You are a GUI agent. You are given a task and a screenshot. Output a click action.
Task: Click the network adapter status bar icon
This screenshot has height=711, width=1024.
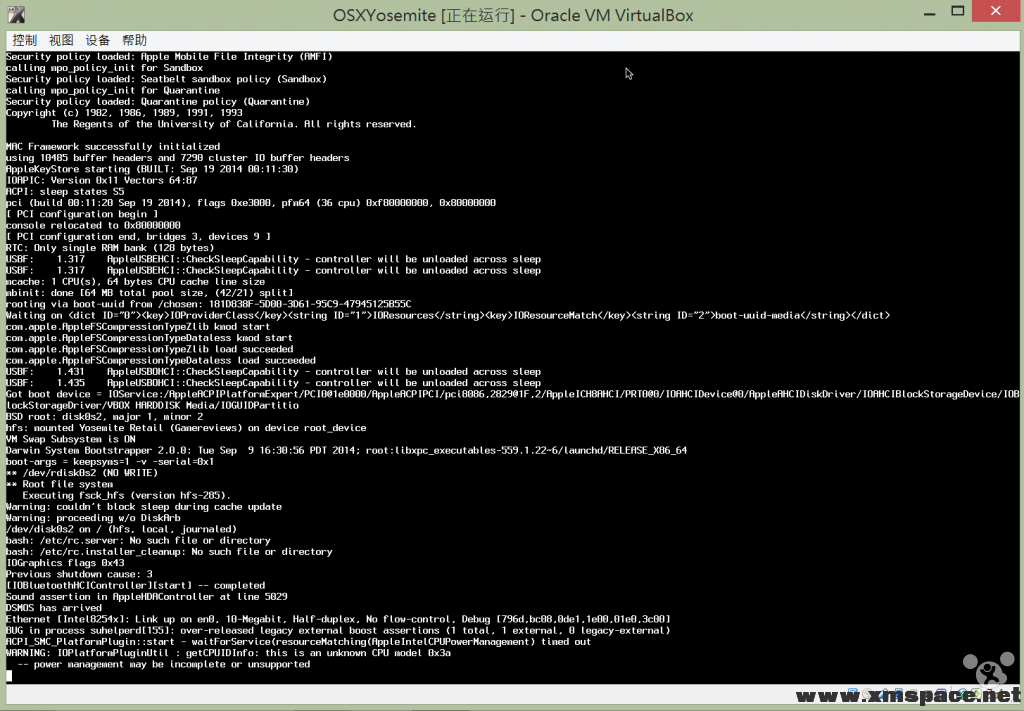pos(899,693)
